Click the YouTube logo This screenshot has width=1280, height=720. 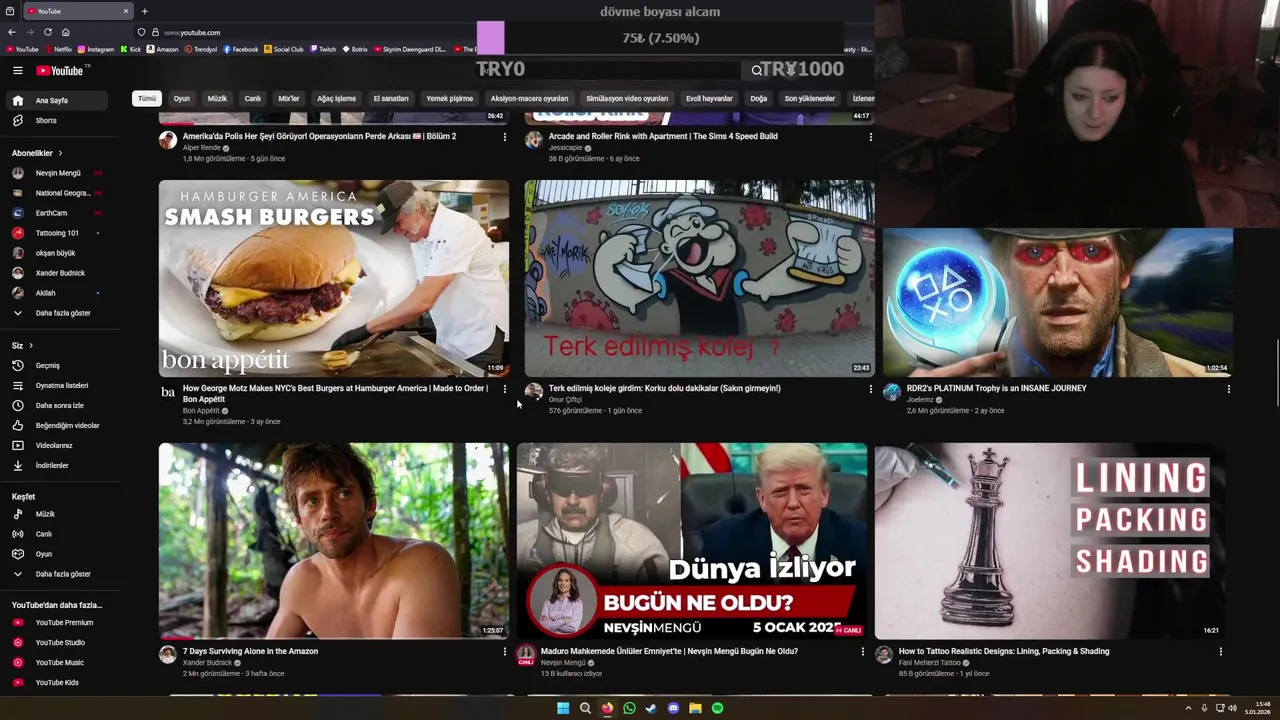61,70
